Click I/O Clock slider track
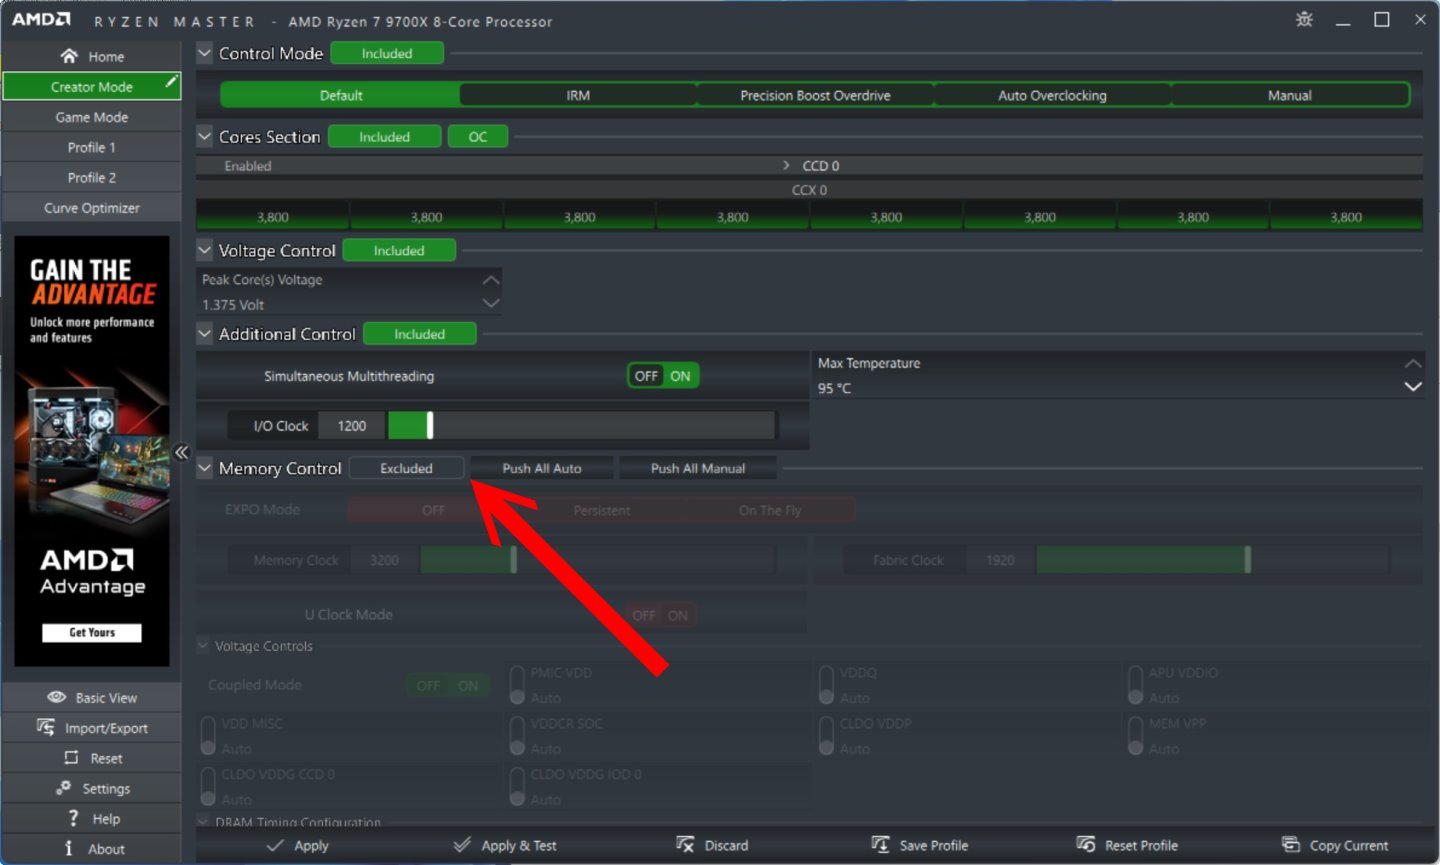This screenshot has height=865, width=1440. 581,425
